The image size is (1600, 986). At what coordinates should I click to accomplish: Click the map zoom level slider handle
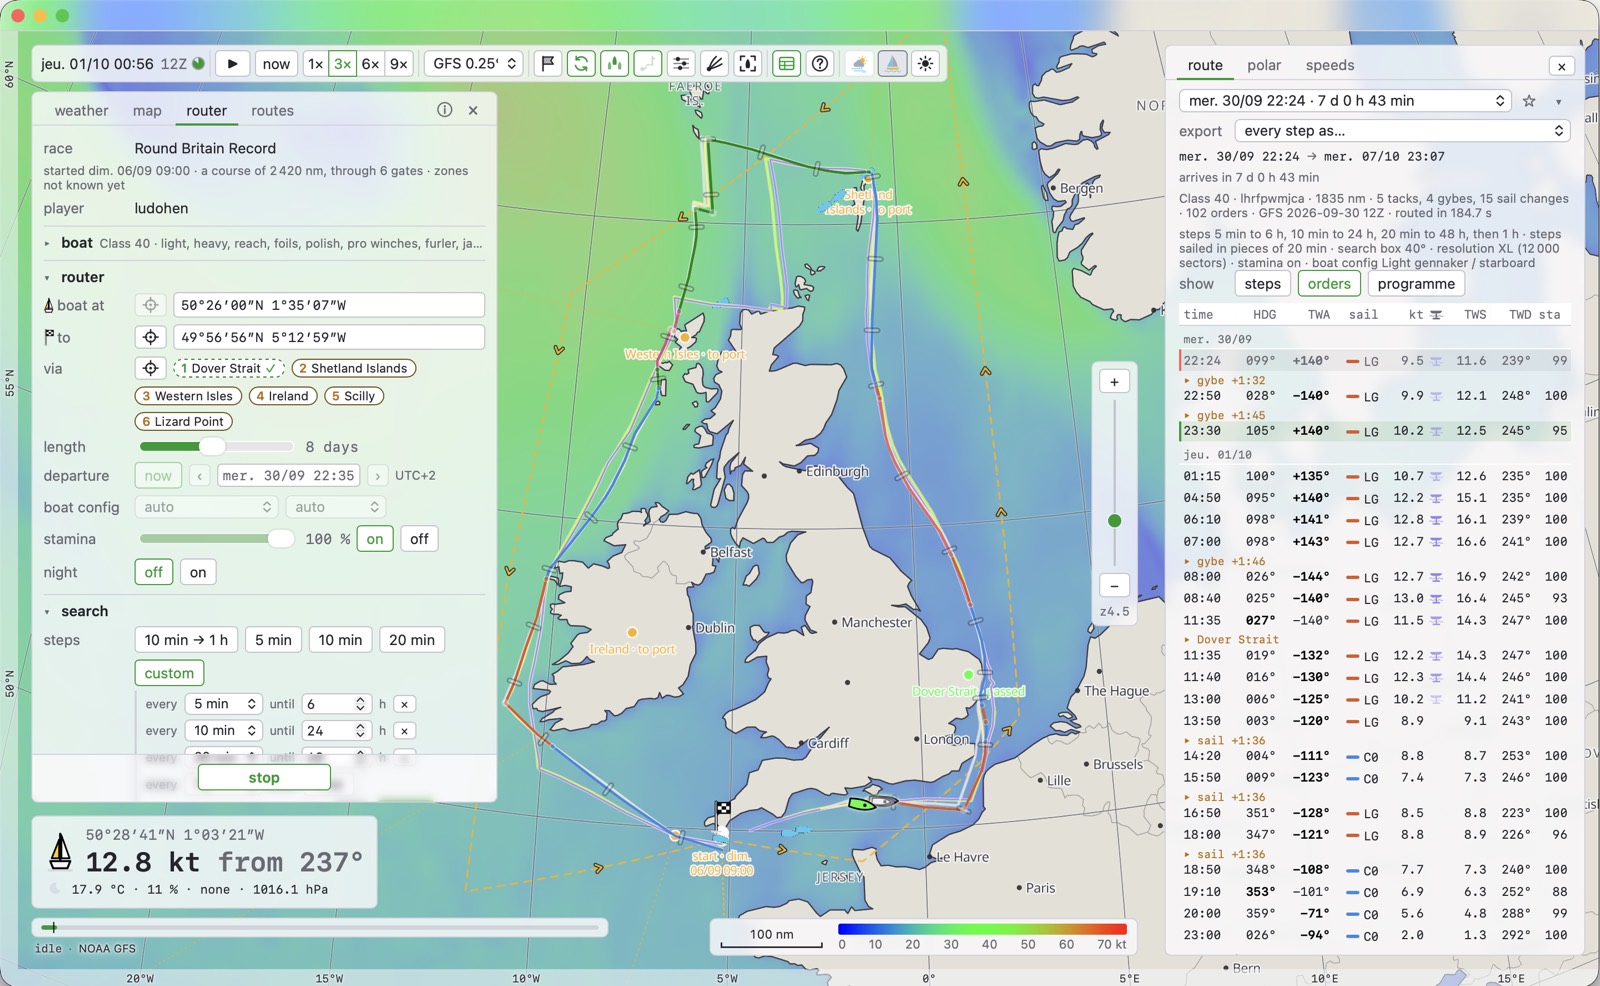tap(1114, 520)
